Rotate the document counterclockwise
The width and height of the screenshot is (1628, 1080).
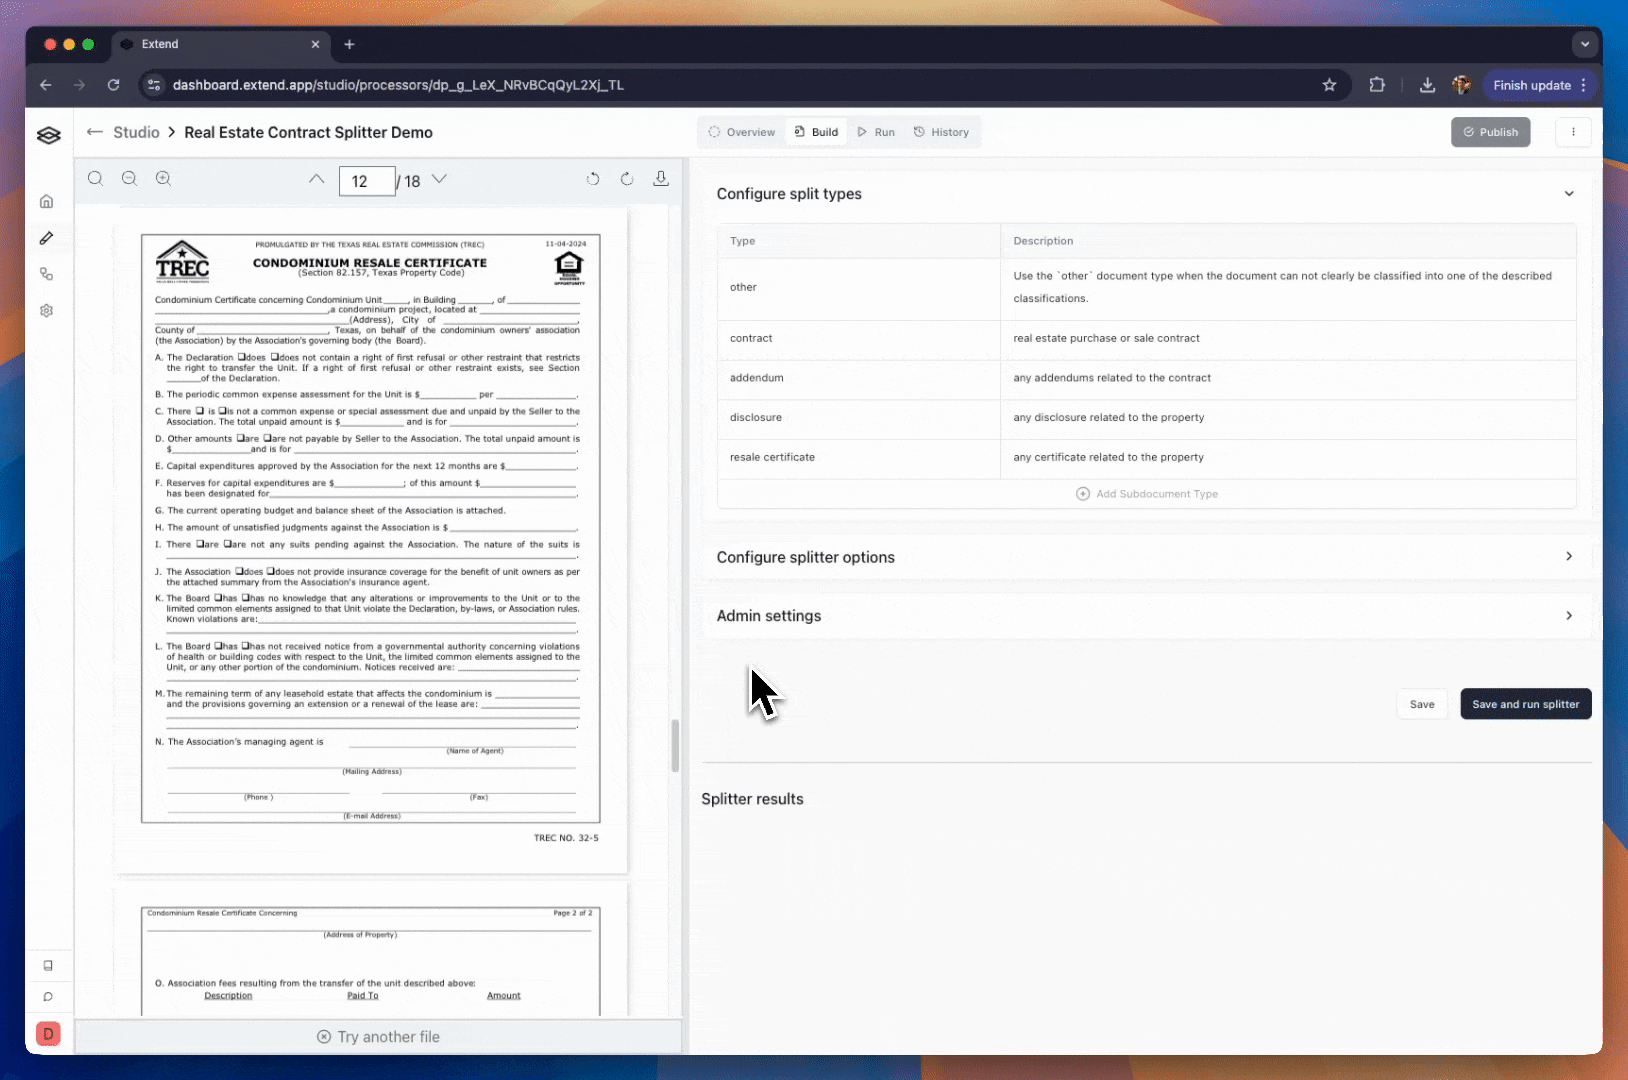coord(593,179)
